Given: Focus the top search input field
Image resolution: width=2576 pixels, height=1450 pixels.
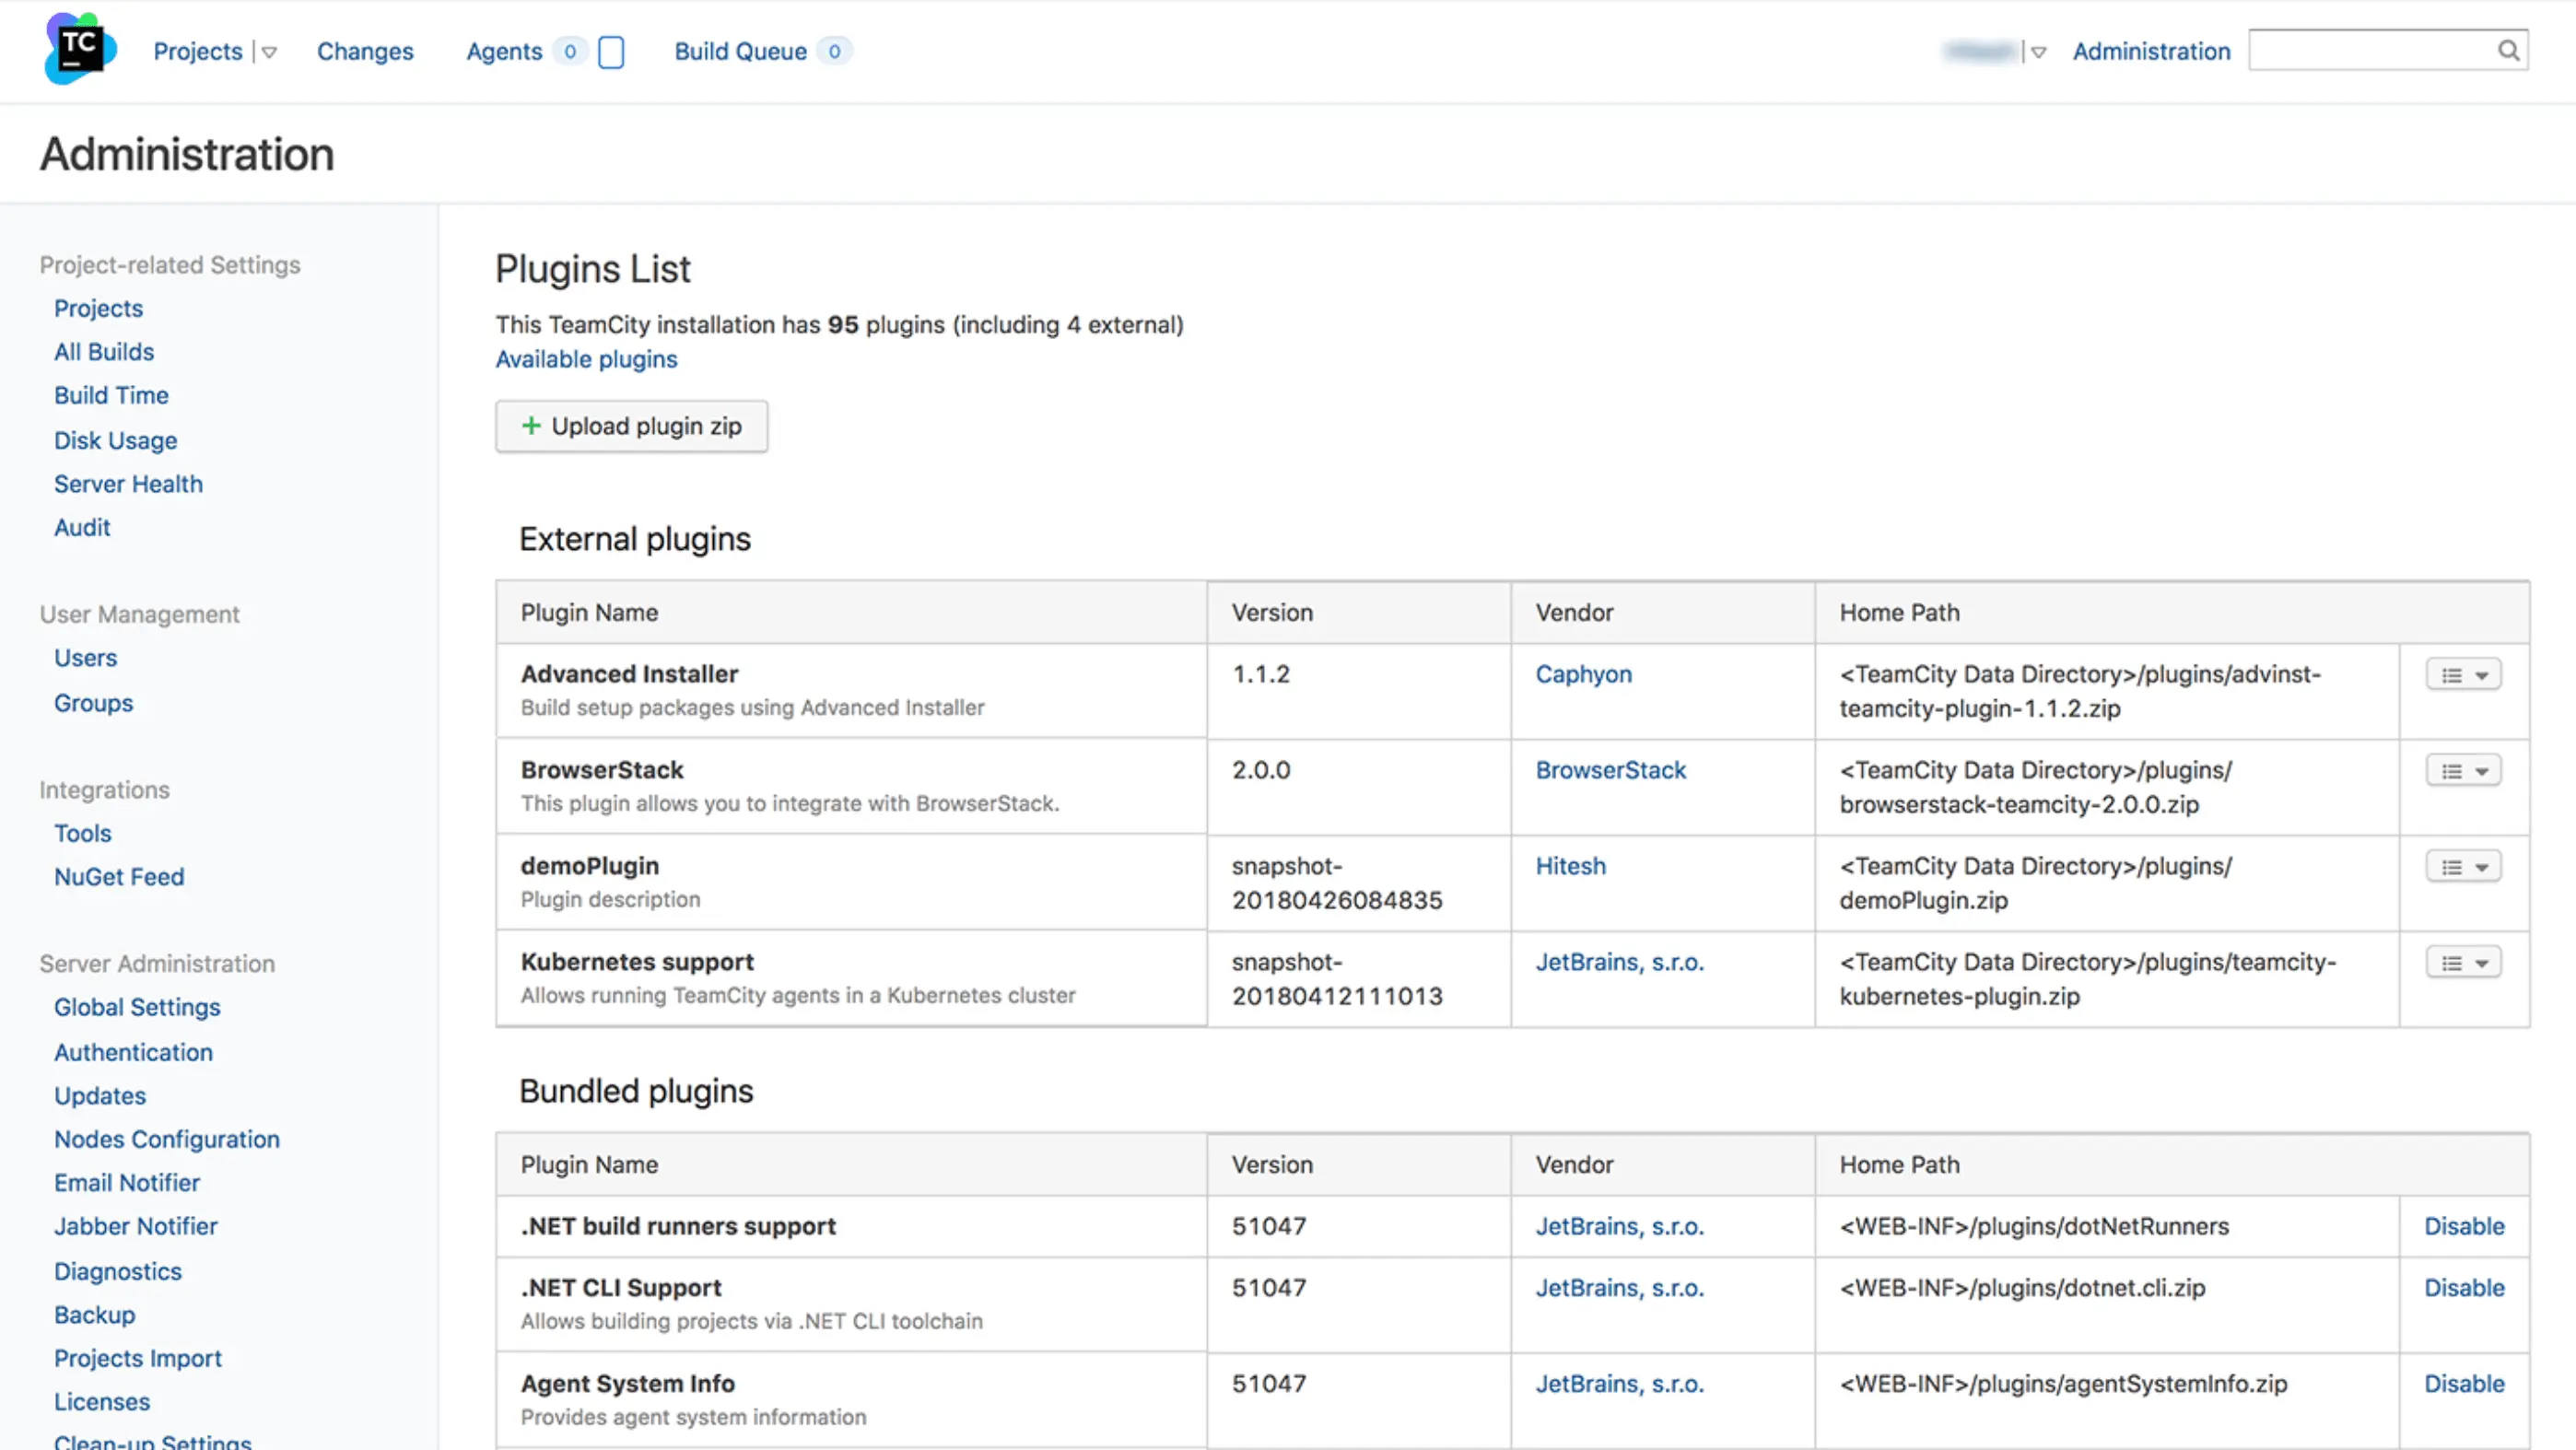Looking at the screenshot, I should 2370,50.
